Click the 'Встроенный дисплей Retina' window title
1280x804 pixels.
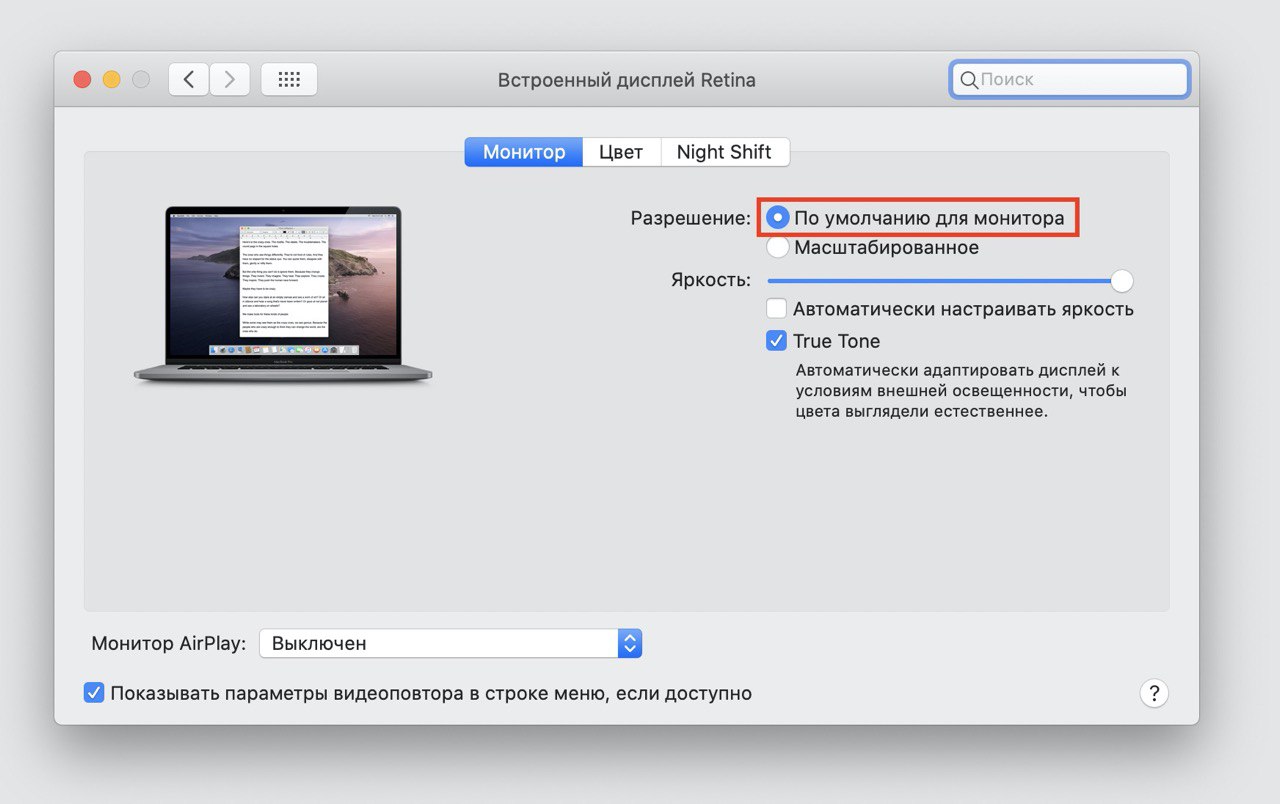pos(627,80)
